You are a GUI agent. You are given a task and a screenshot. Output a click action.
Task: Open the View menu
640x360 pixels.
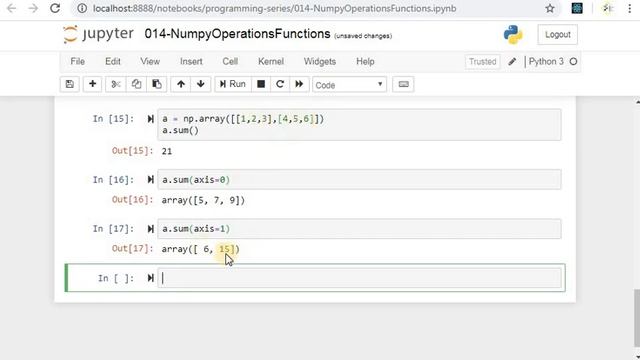pos(150,62)
